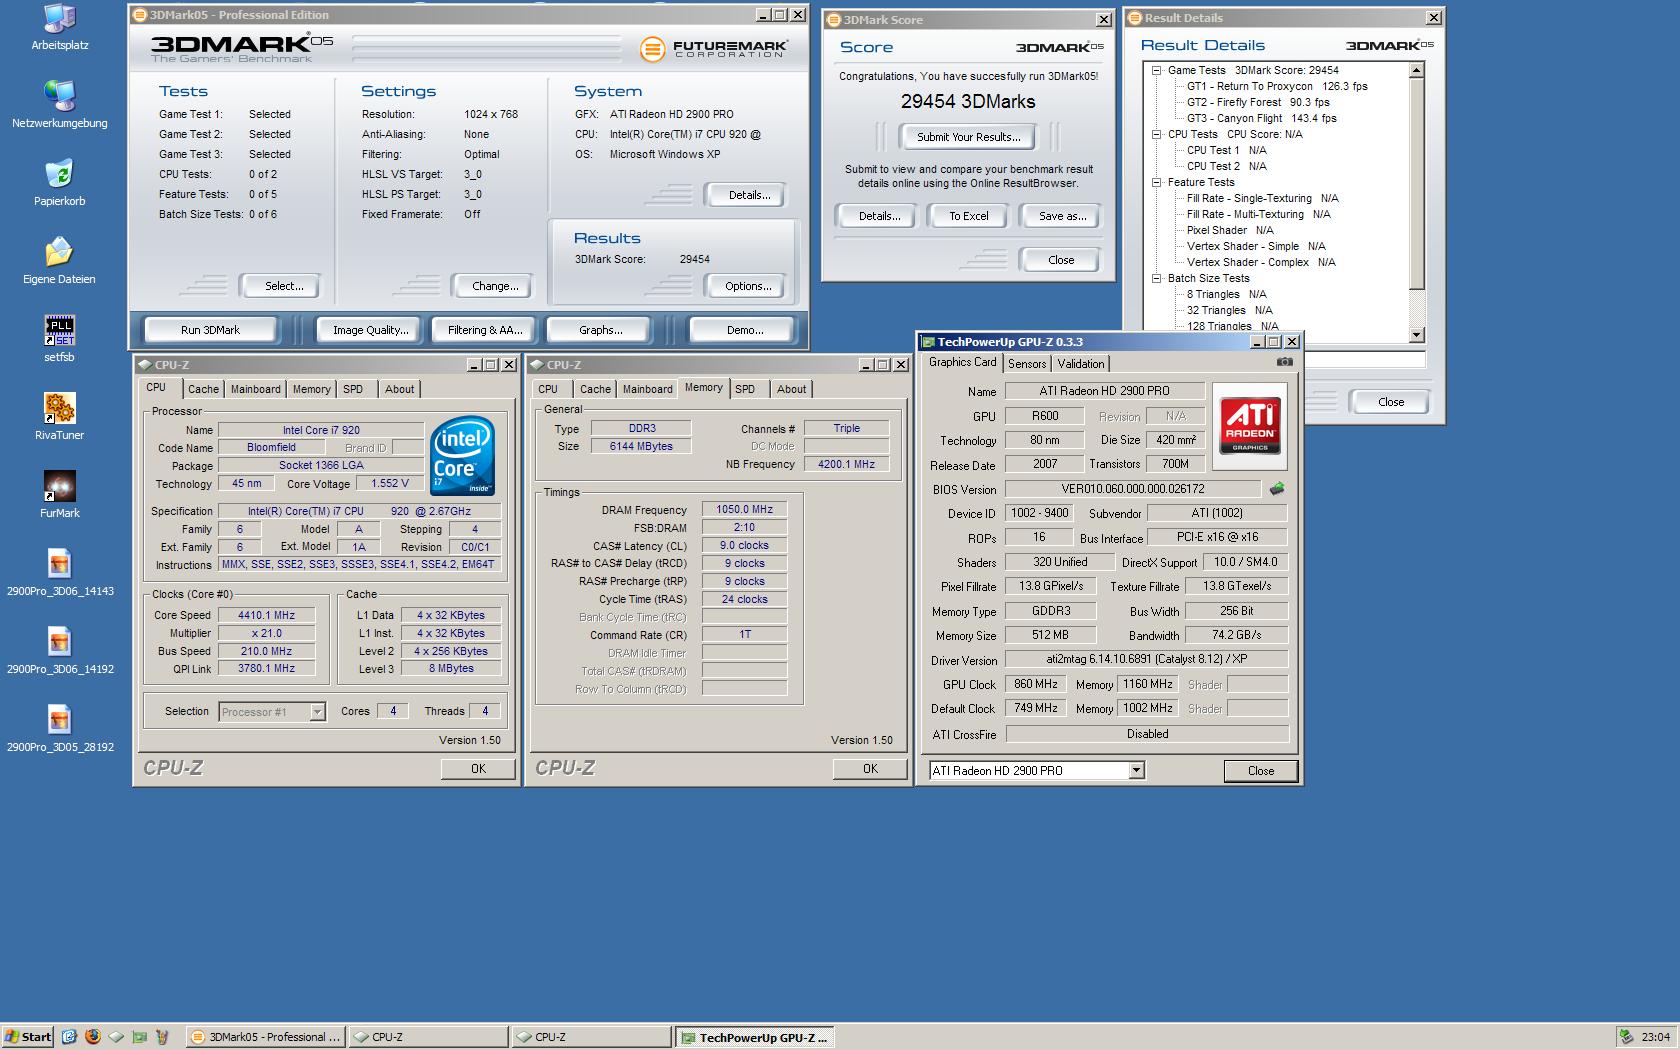Click Change under Settings
This screenshot has width=1680, height=1050.
(x=495, y=286)
